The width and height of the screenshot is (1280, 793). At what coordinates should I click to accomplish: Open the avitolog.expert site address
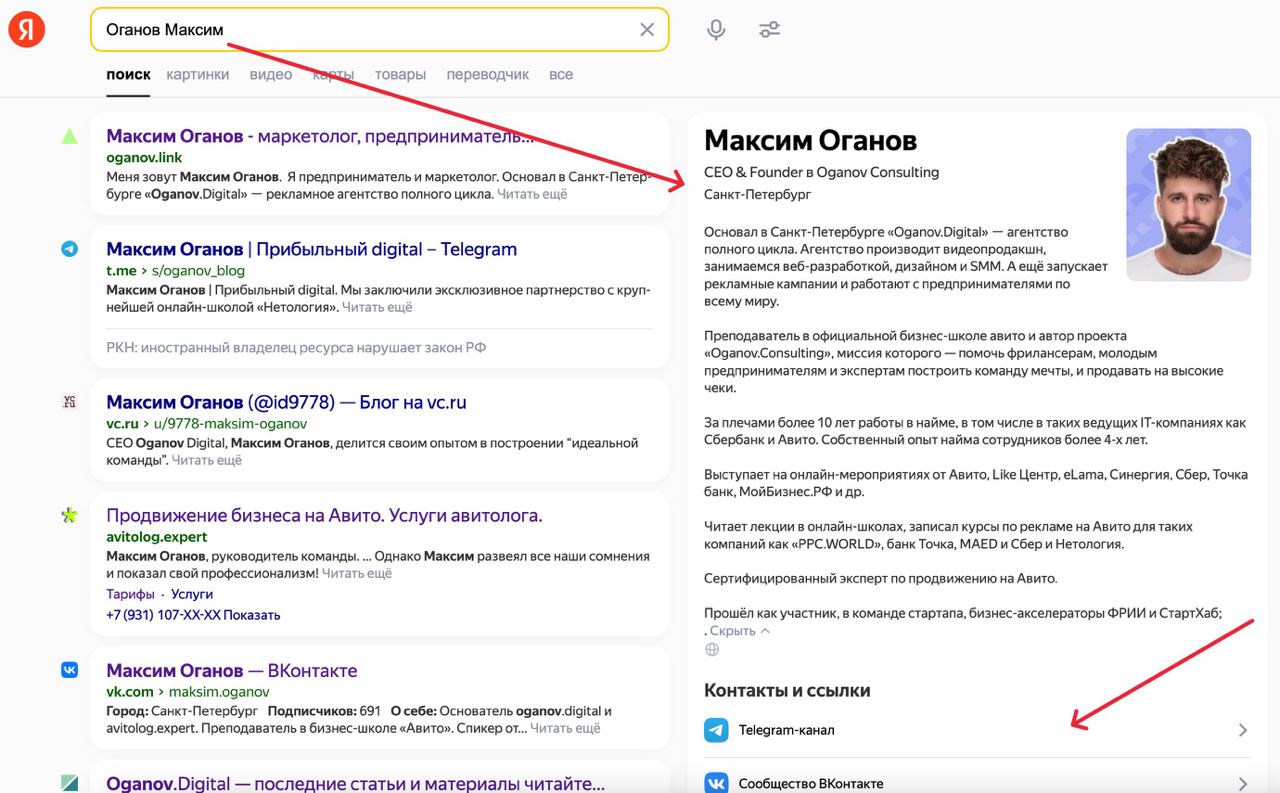[x=157, y=537]
